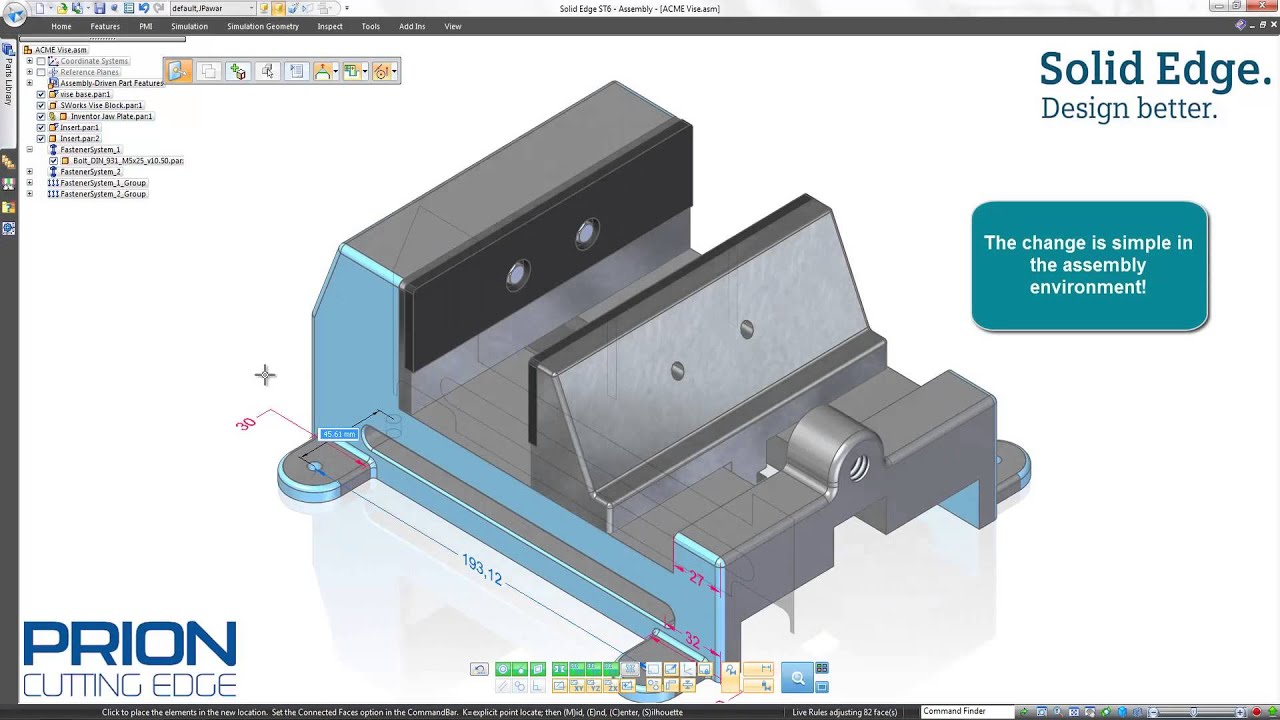
Task: Click the magnifier icon in Live Rules panel
Action: [x=798, y=677]
